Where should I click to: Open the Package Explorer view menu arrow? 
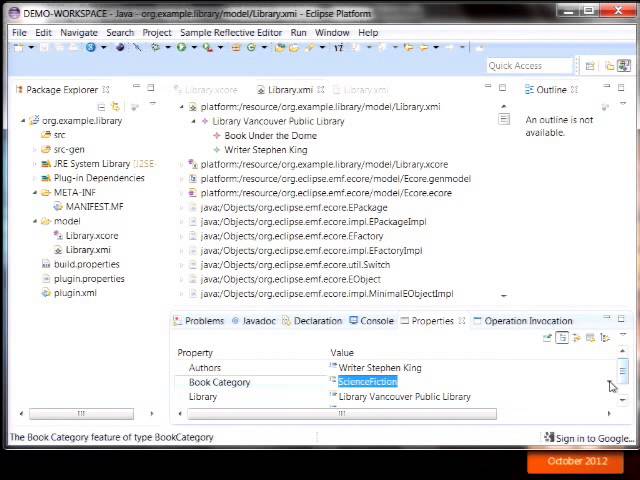(x=153, y=104)
